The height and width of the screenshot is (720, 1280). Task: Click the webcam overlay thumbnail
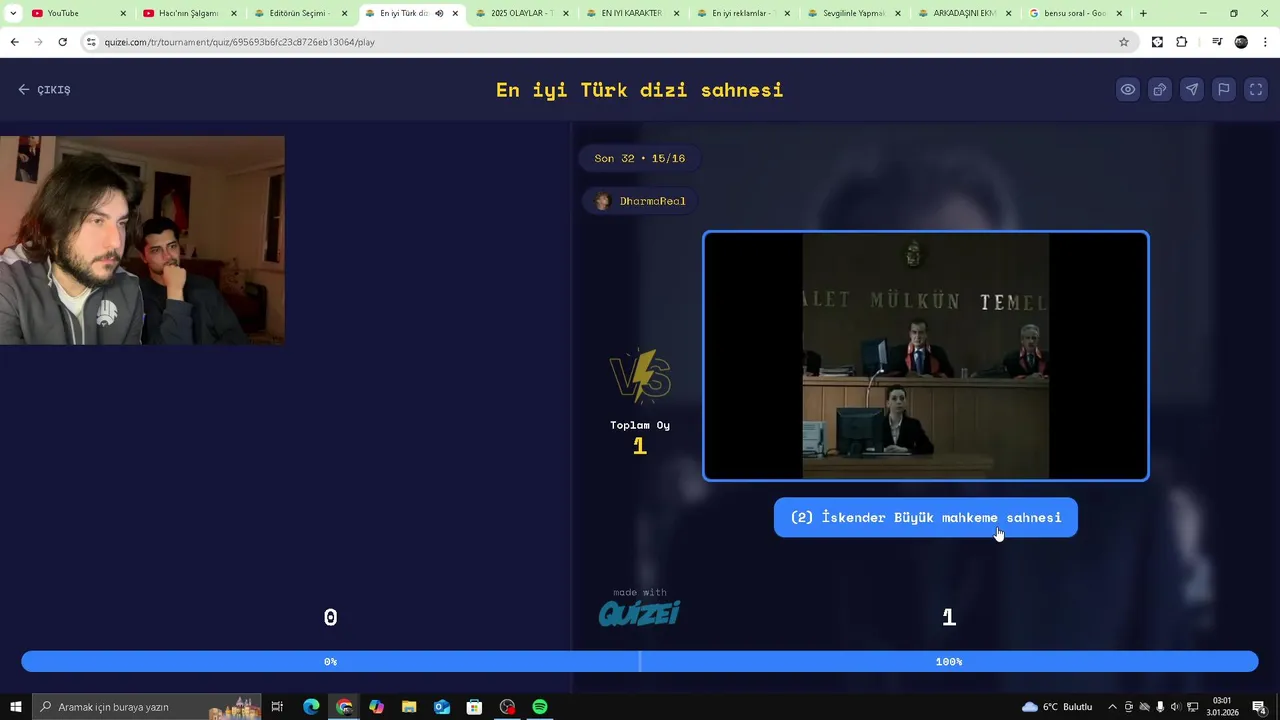click(x=142, y=240)
